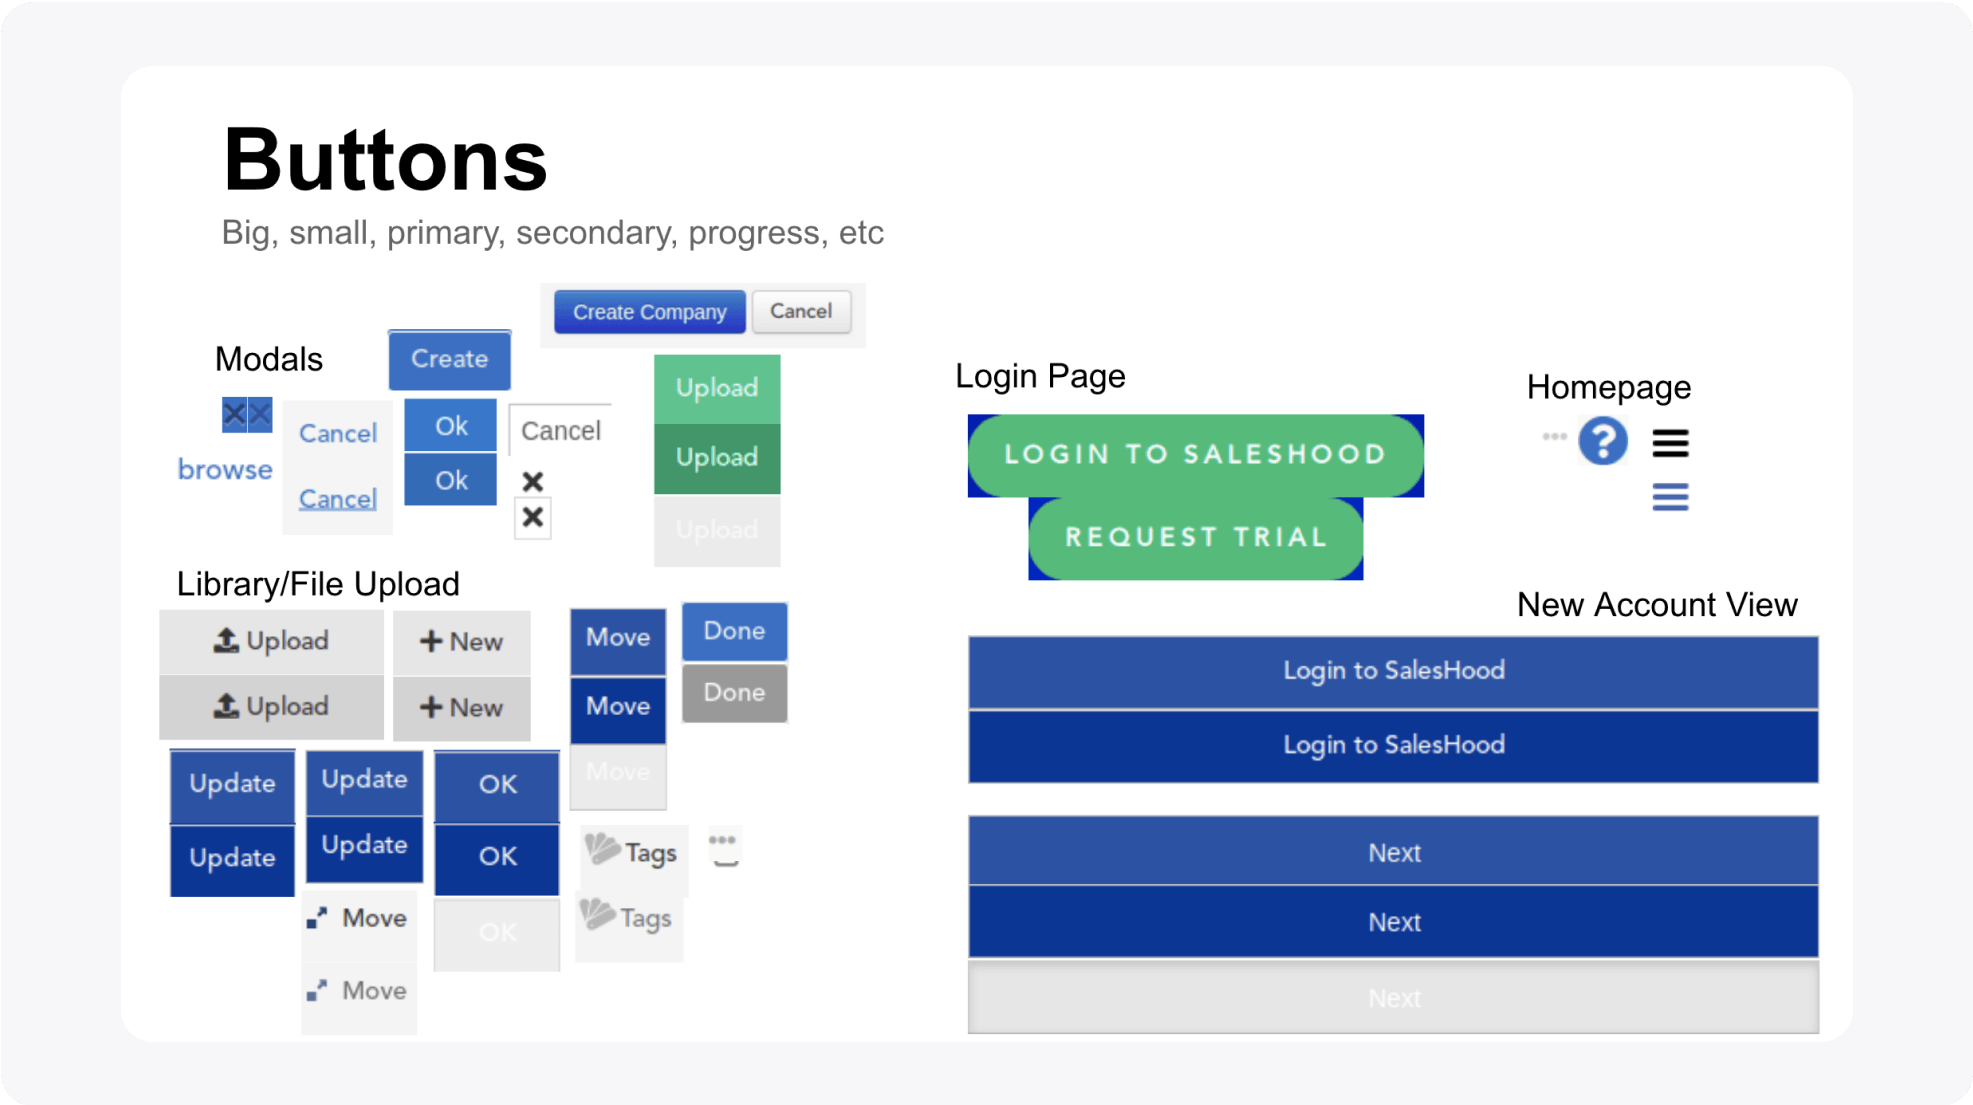Click the underlined Cancel link
1973x1105 pixels.
pos(338,498)
